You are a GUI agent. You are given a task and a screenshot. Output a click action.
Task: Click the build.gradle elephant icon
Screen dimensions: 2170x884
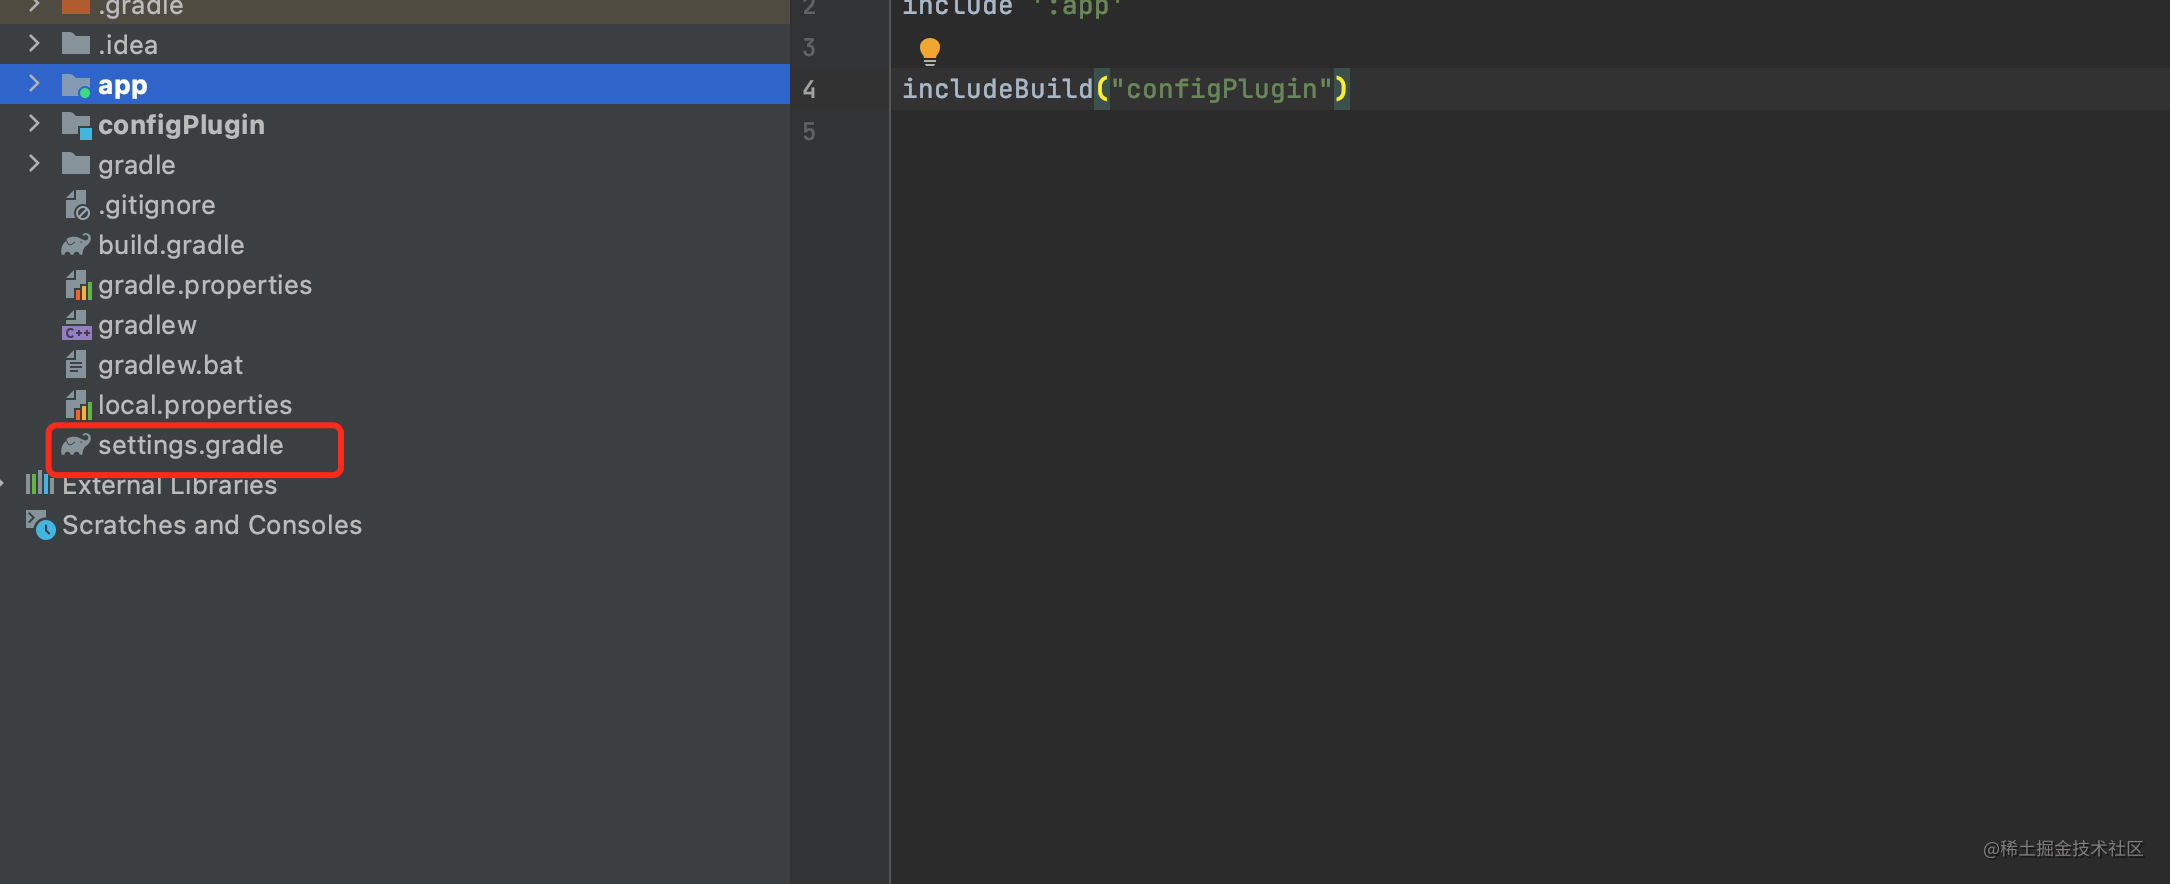click(76, 245)
